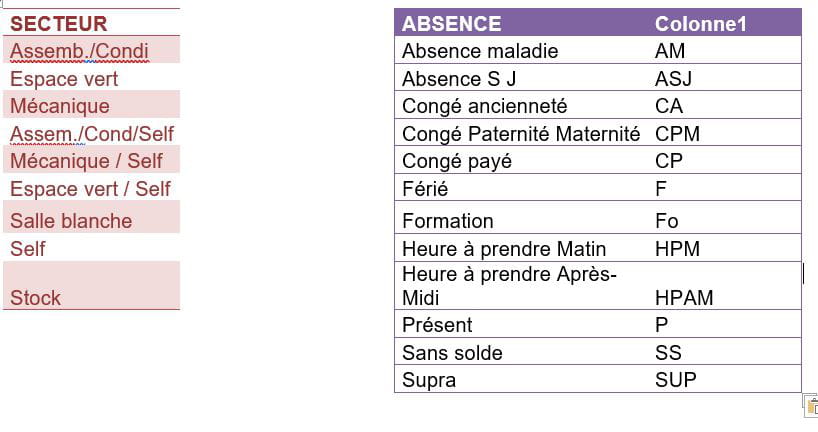The width and height of the screenshot is (818, 432).
Task: Select the Heure à prendre Matin cell
Action: click(522, 248)
